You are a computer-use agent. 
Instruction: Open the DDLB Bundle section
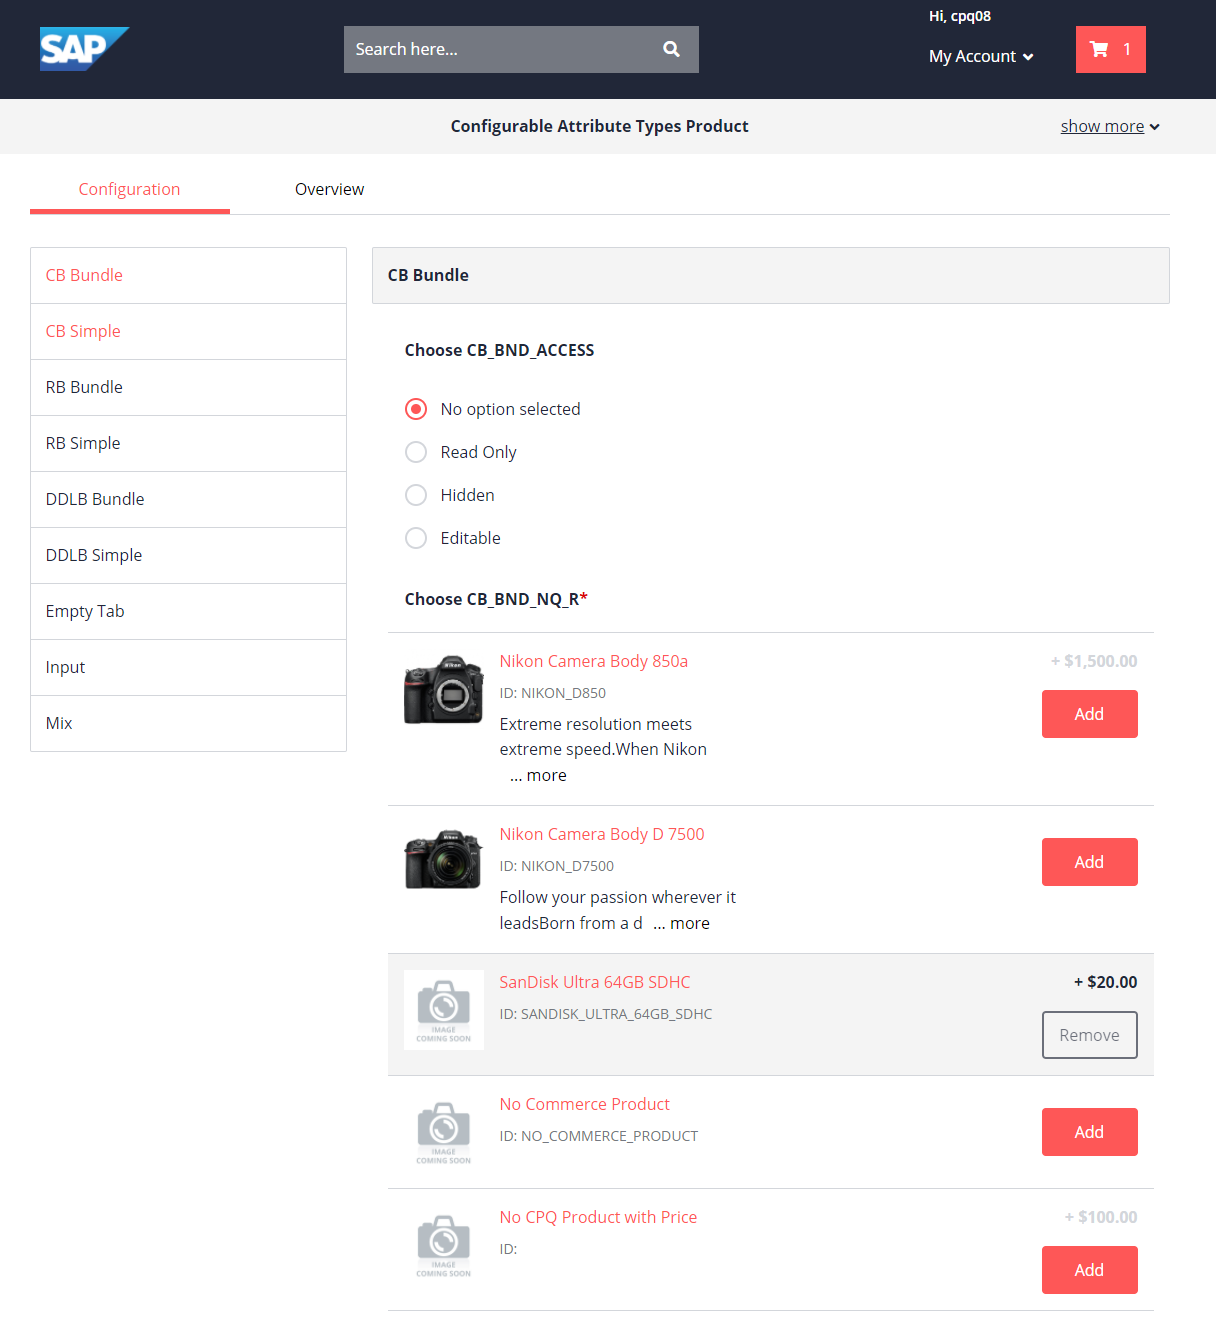click(x=95, y=499)
